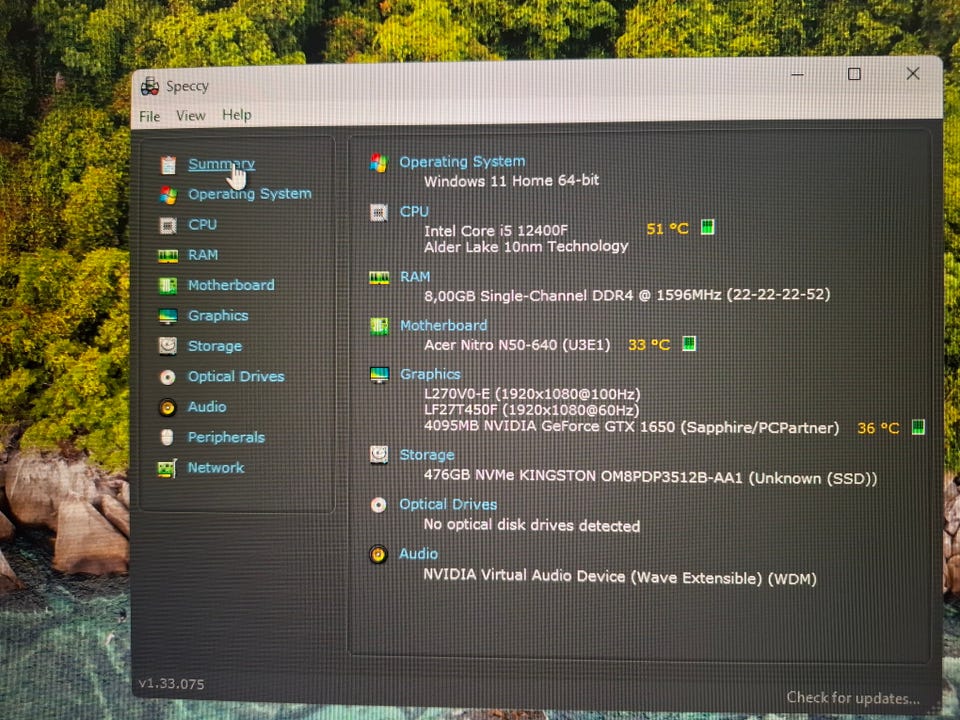Click the text Intel Core i5 12400F

click(x=496, y=231)
